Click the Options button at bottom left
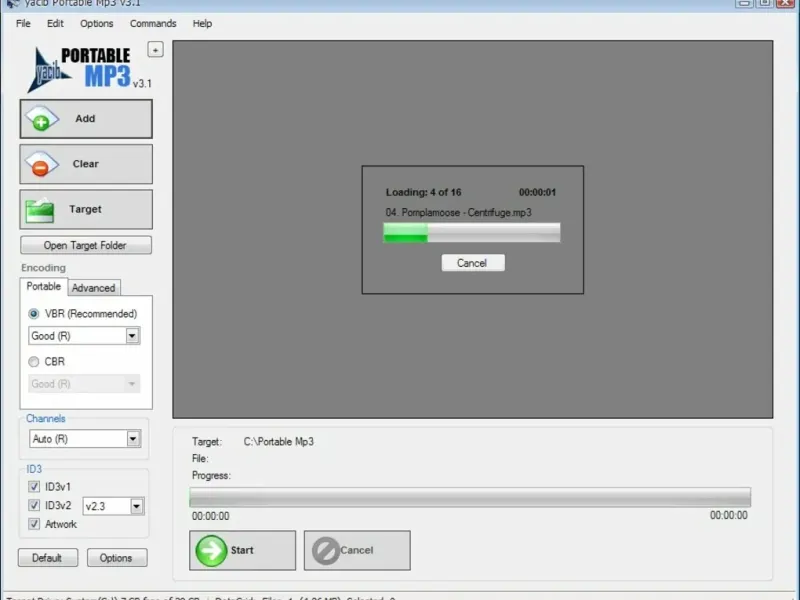Image resolution: width=800 pixels, height=600 pixels. (117, 558)
